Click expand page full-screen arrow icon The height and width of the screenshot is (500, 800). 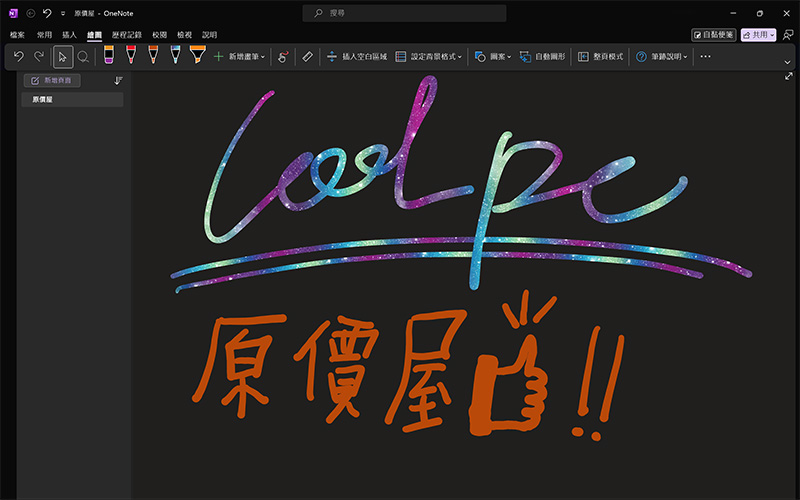tap(789, 76)
